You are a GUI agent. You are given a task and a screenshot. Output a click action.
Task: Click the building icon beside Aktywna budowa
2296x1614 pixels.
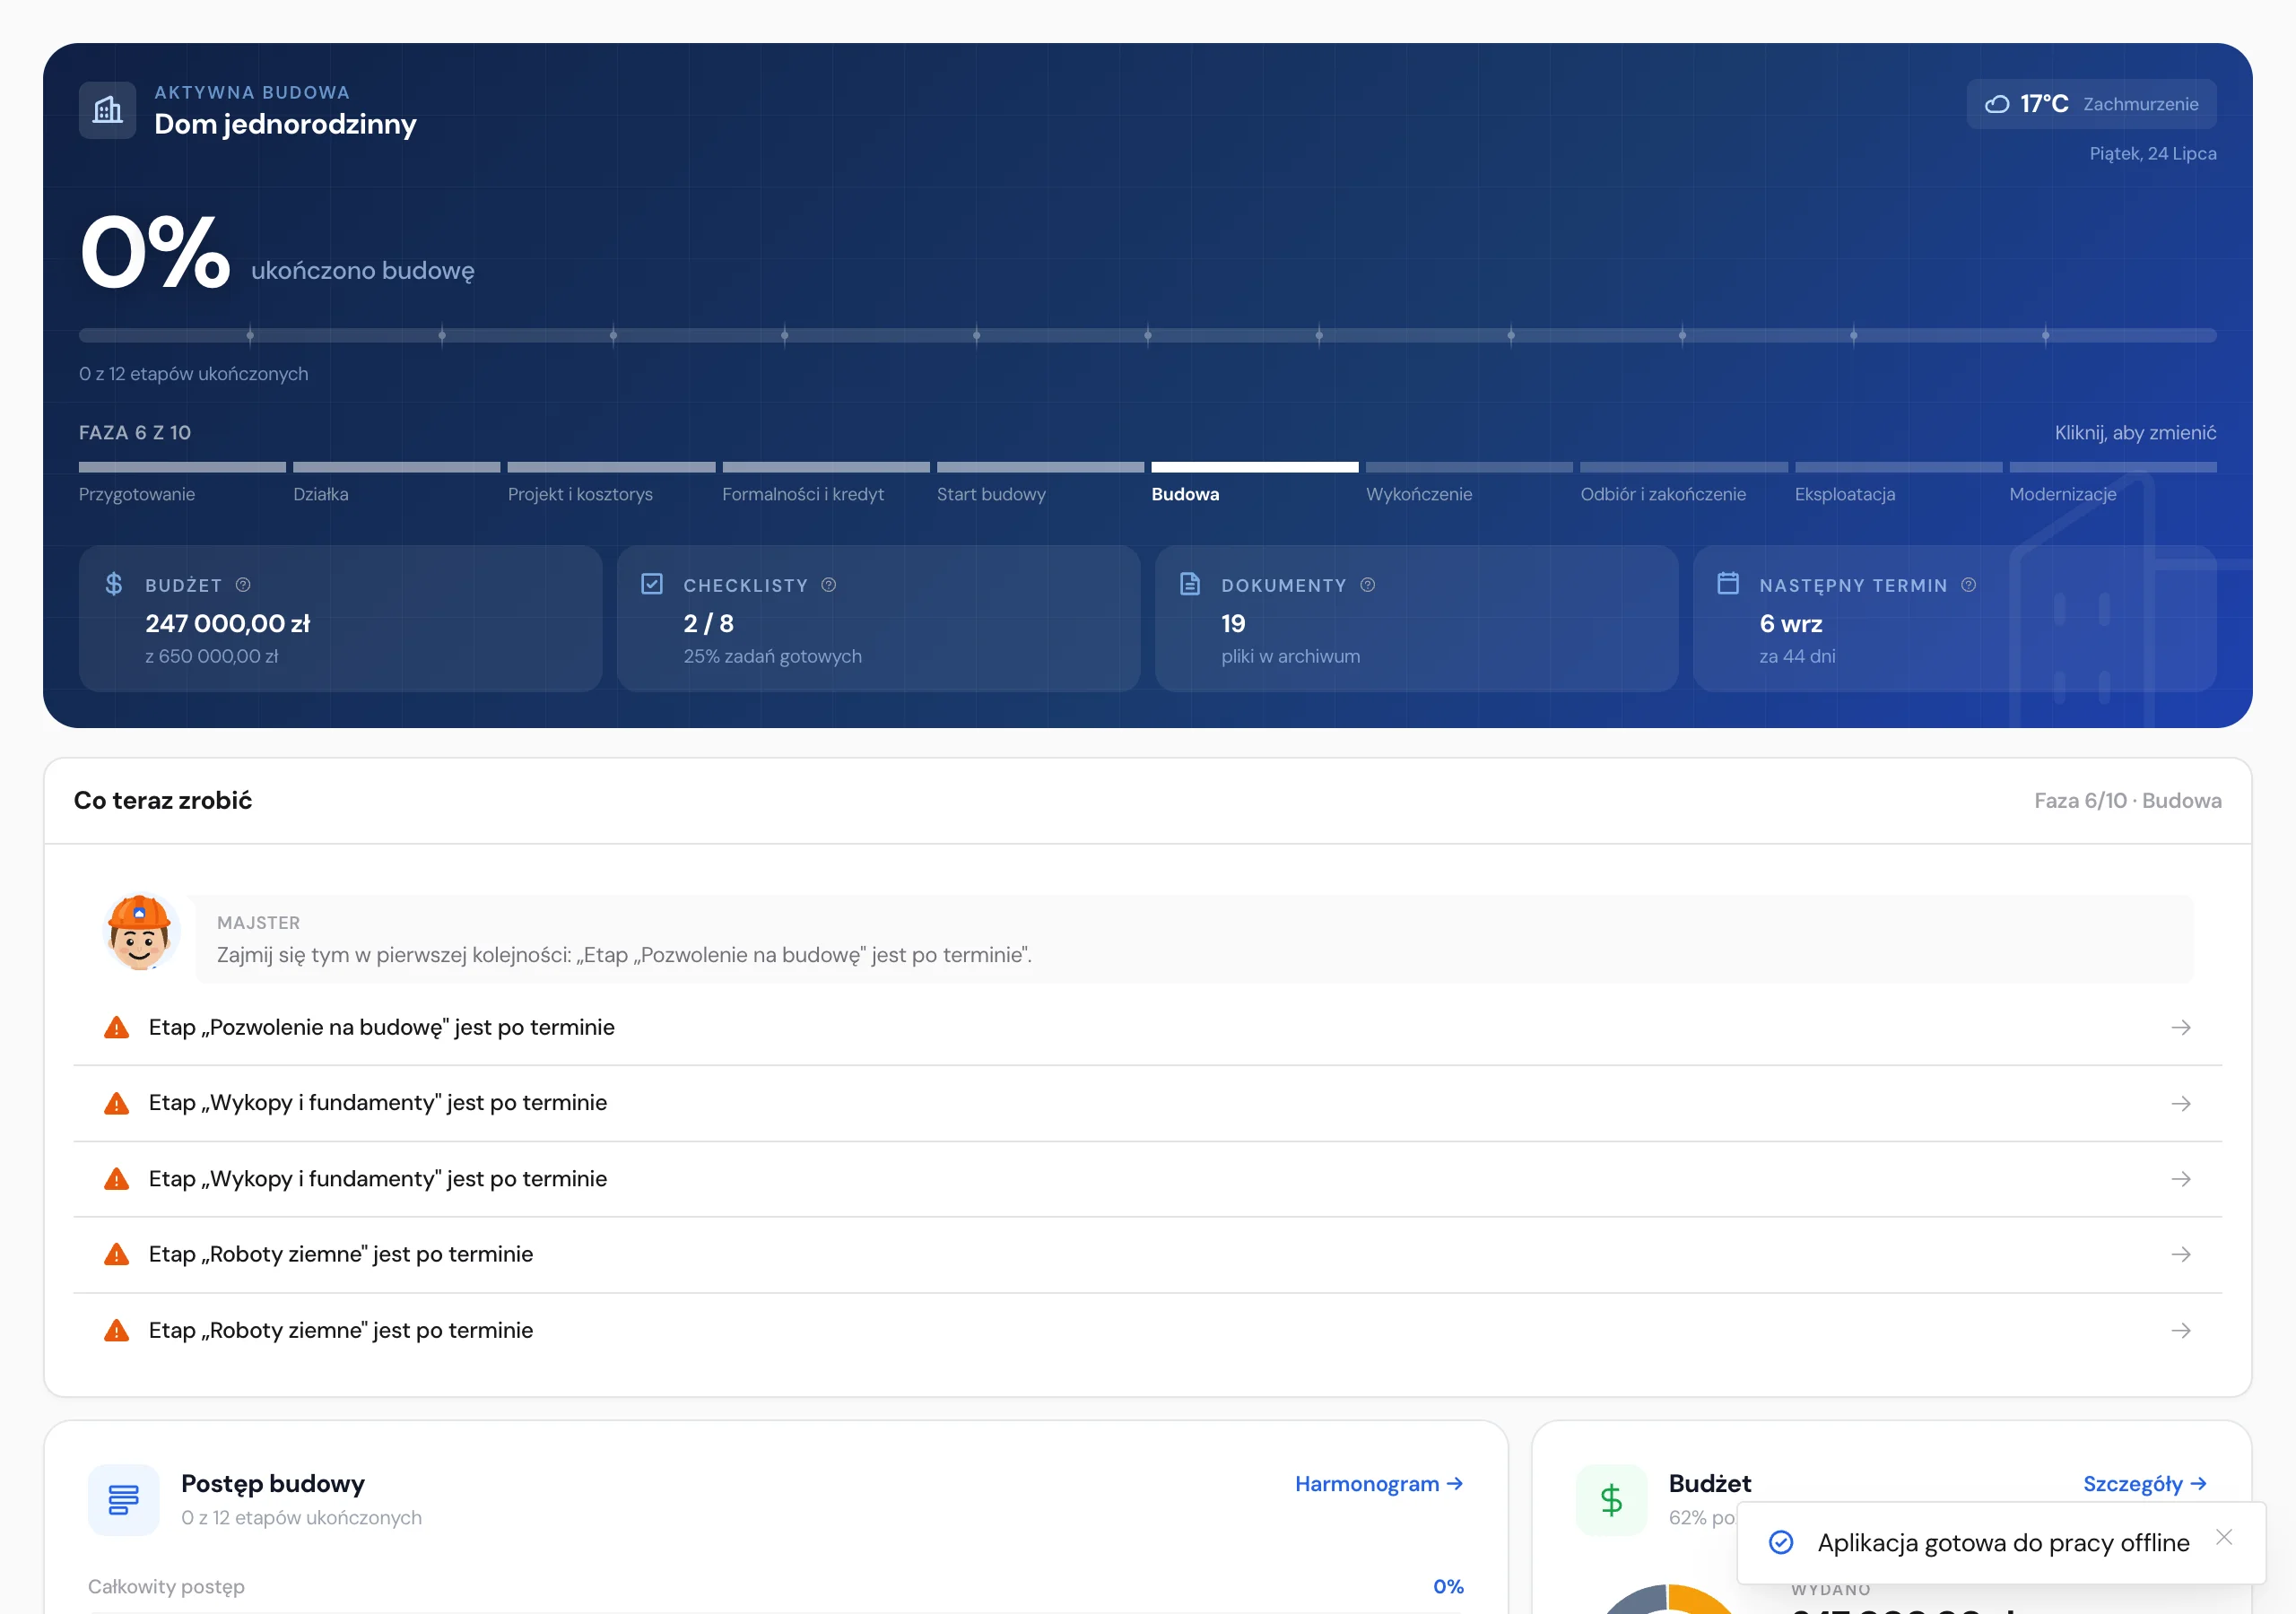[107, 110]
